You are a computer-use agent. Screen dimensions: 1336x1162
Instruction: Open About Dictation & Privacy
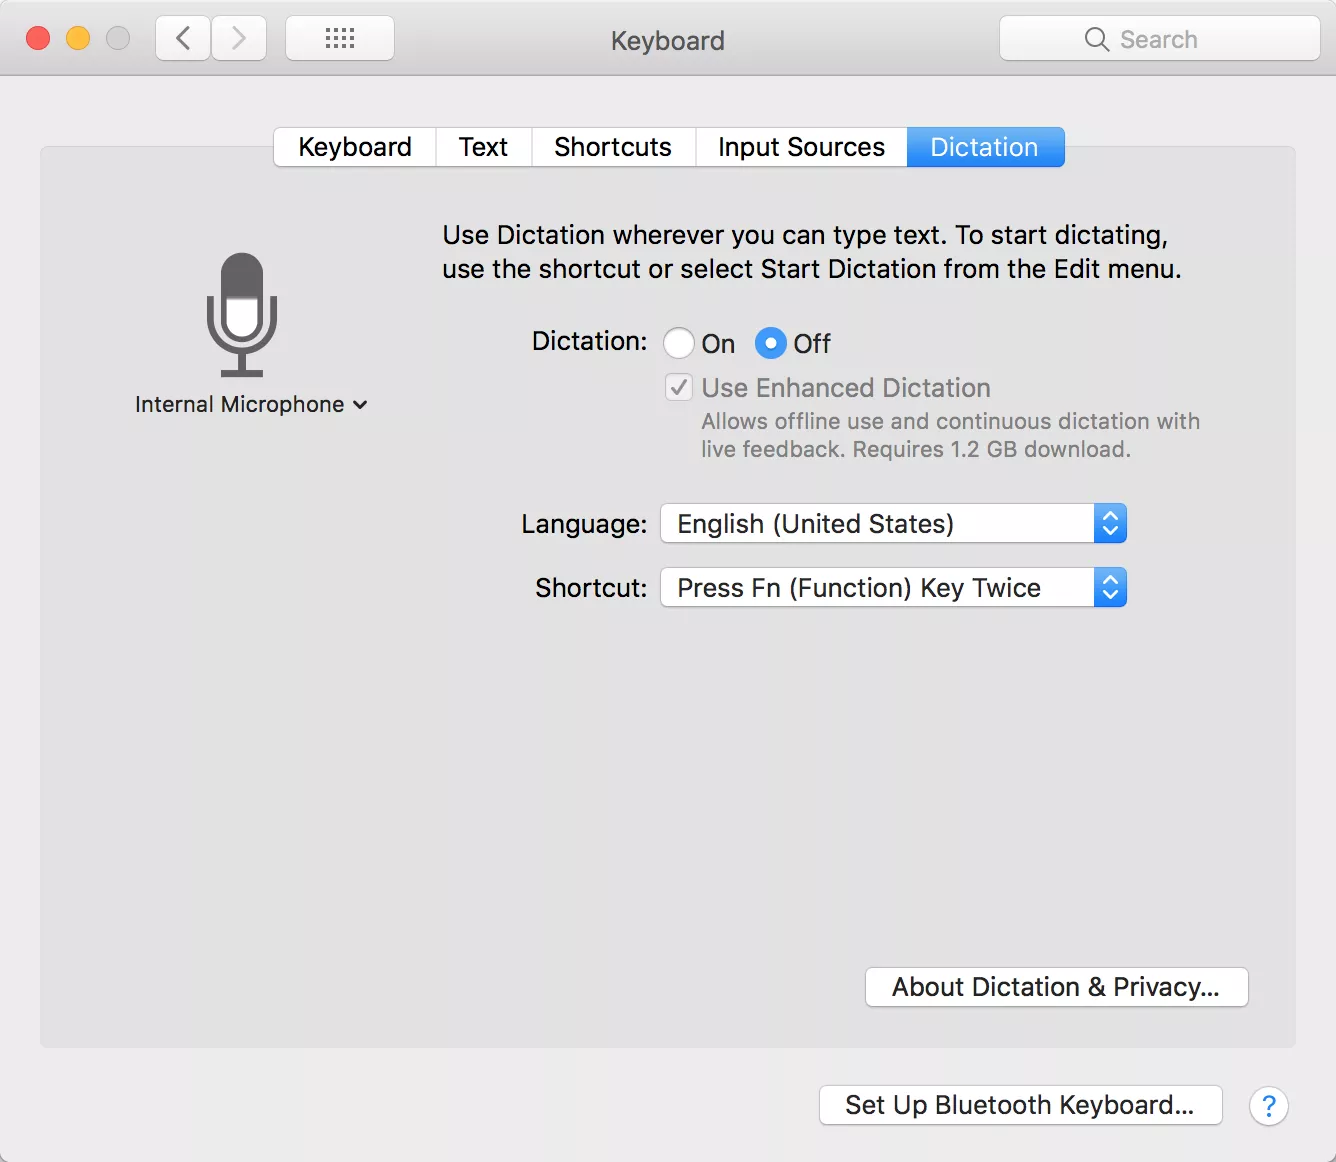[x=1056, y=987]
